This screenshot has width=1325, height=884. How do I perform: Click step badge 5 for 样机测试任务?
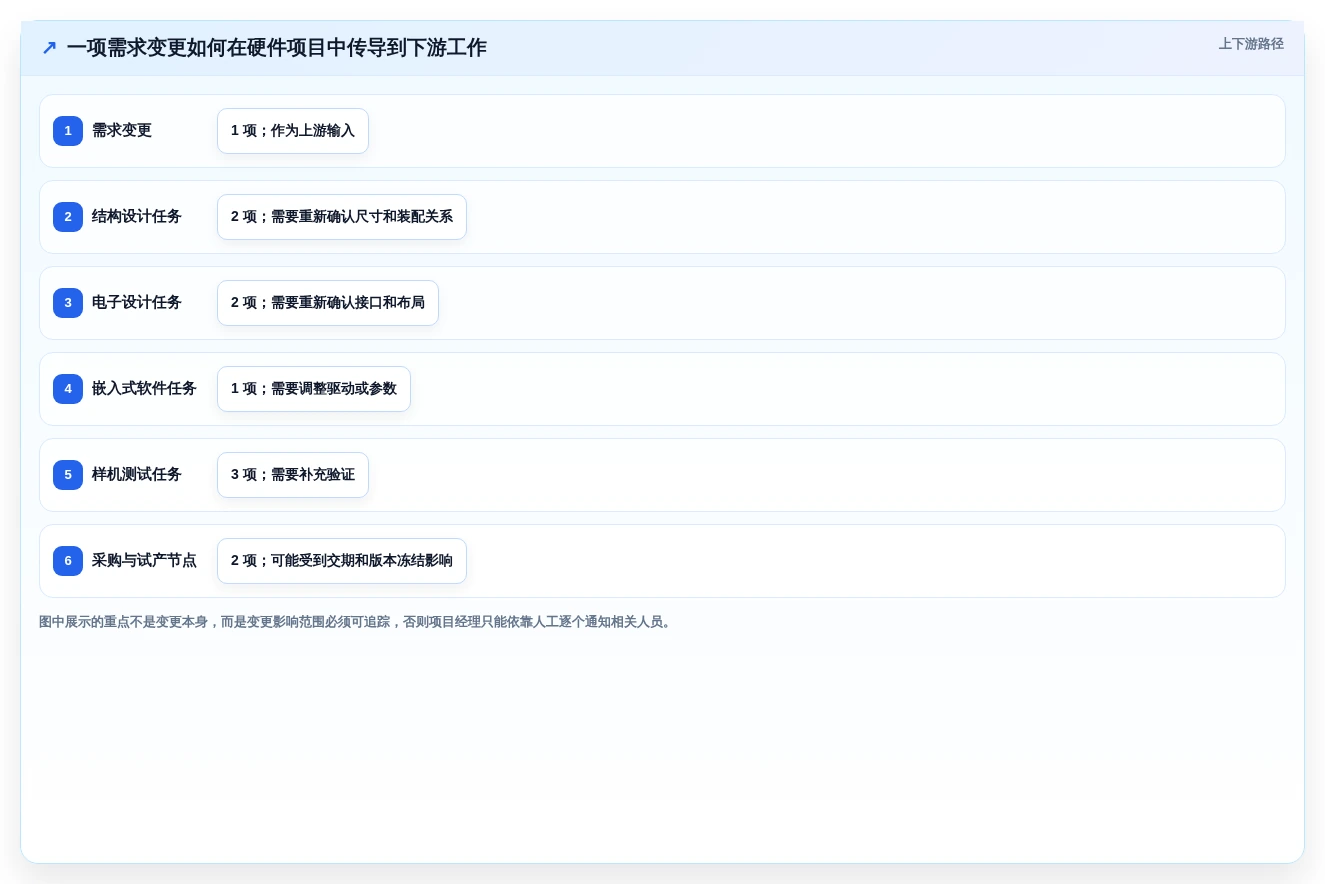coord(68,475)
